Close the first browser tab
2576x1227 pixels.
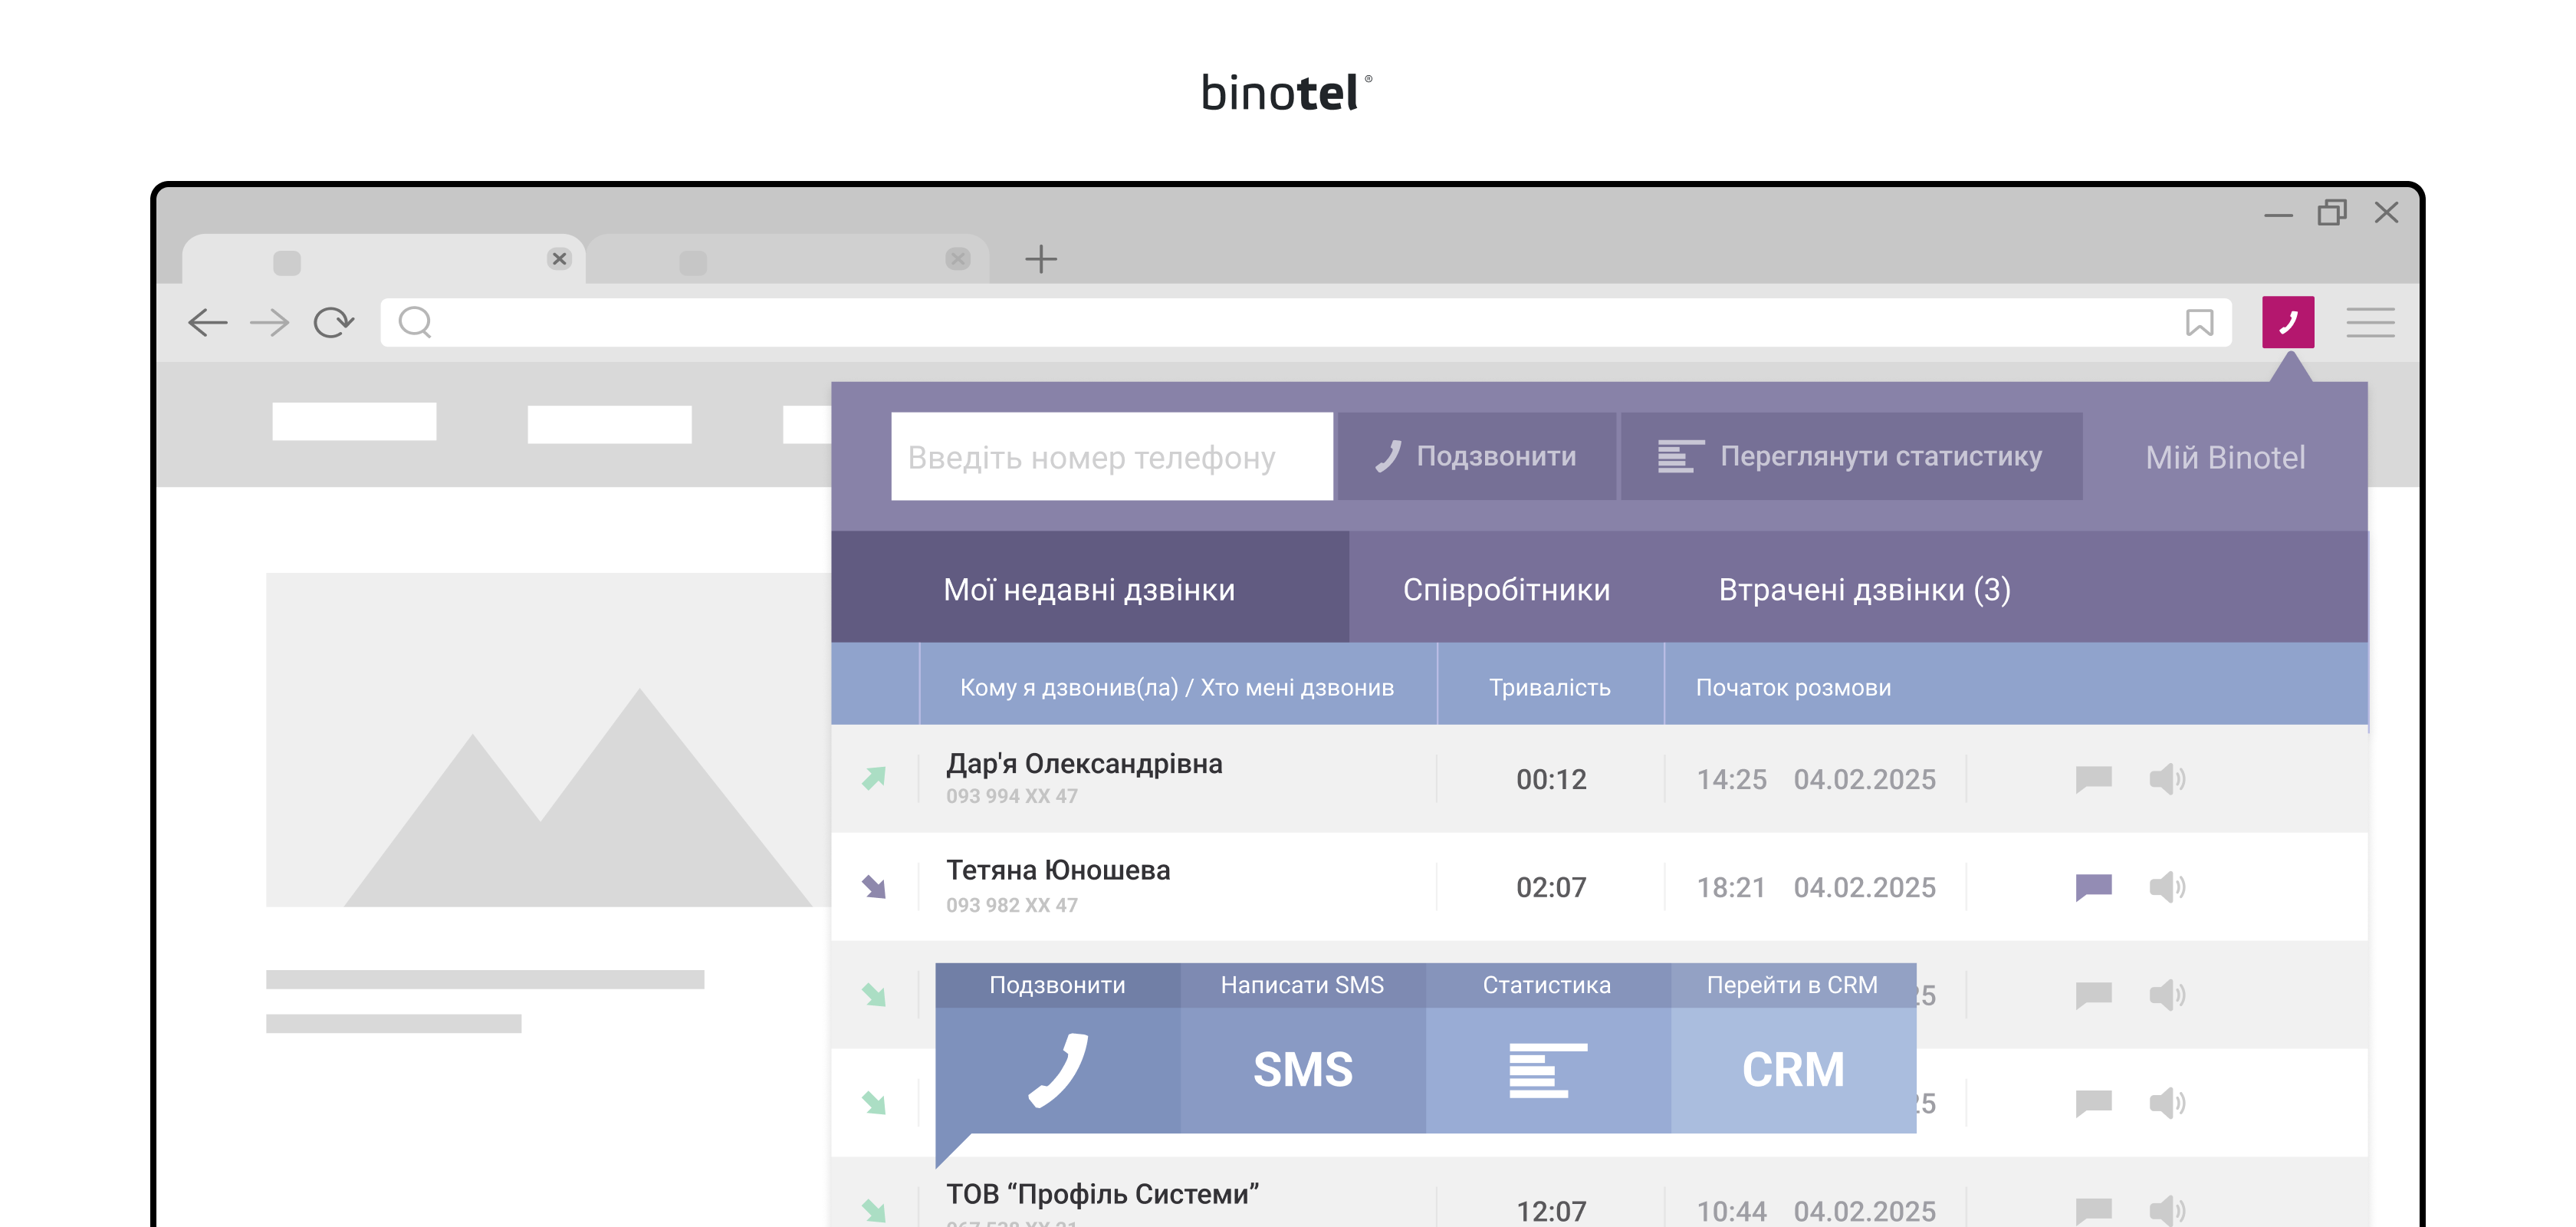(559, 259)
